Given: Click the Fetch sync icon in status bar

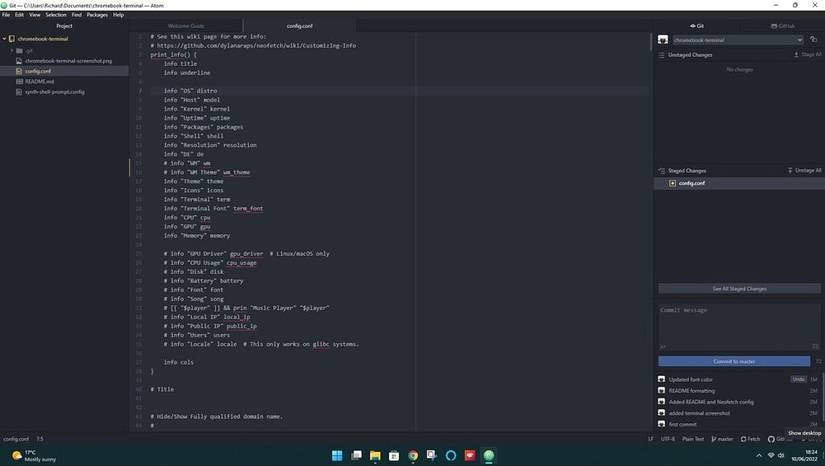Looking at the screenshot, I should (743, 439).
